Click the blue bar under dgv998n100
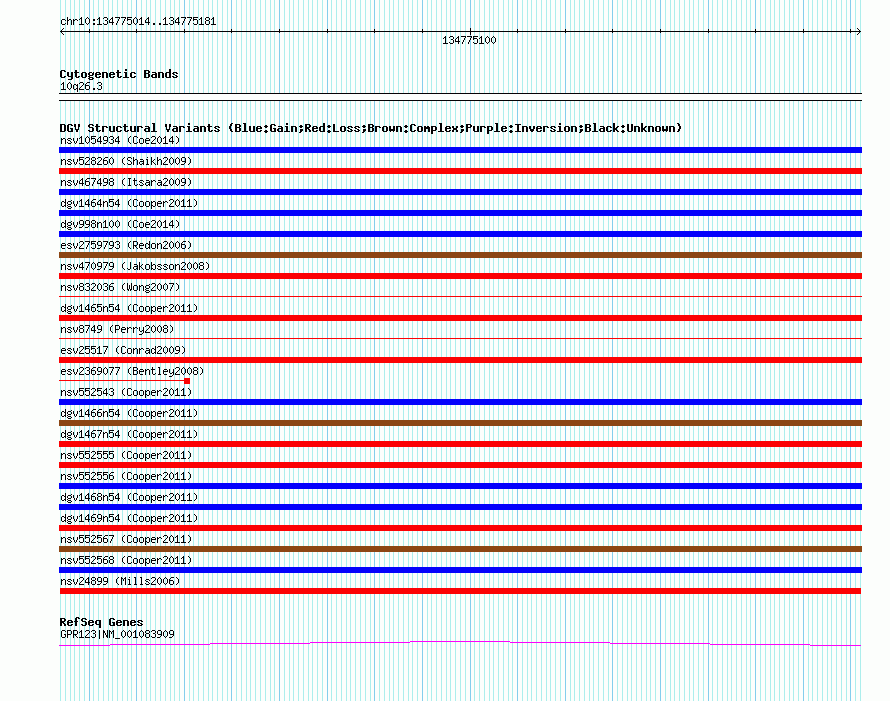The width and height of the screenshot is (890, 701). pyautogui.click(x=460, y=234)
